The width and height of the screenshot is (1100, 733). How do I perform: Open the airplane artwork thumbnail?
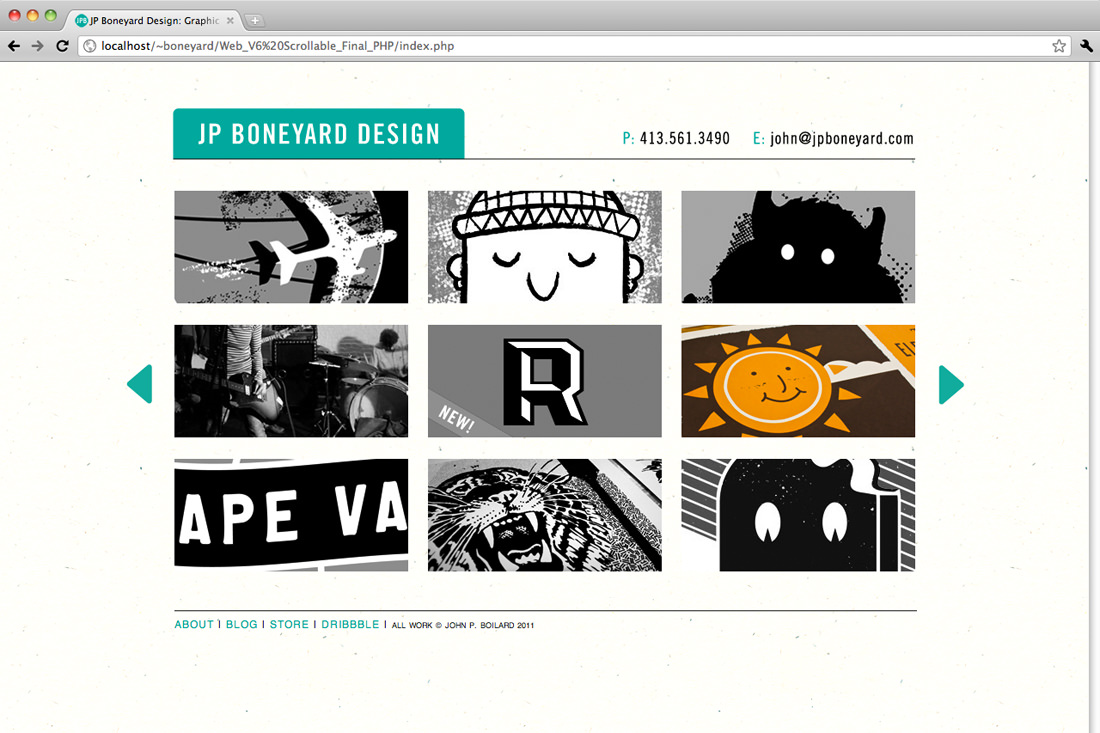291,247
